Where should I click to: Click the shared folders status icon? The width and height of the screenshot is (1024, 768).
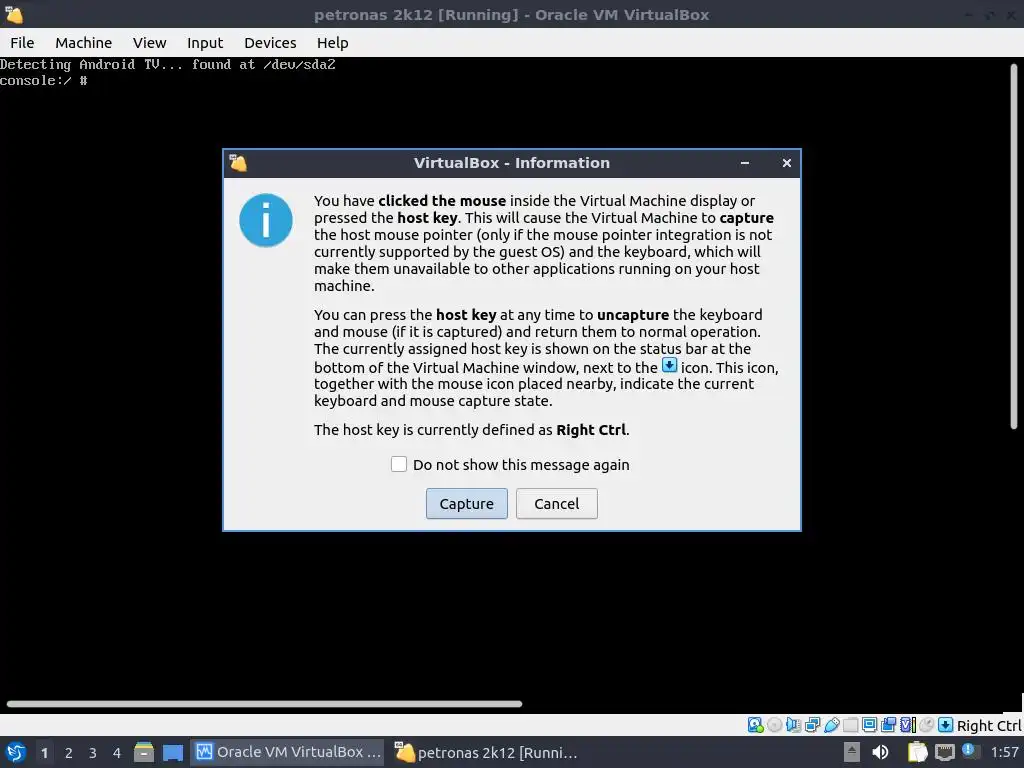[850, 725]
